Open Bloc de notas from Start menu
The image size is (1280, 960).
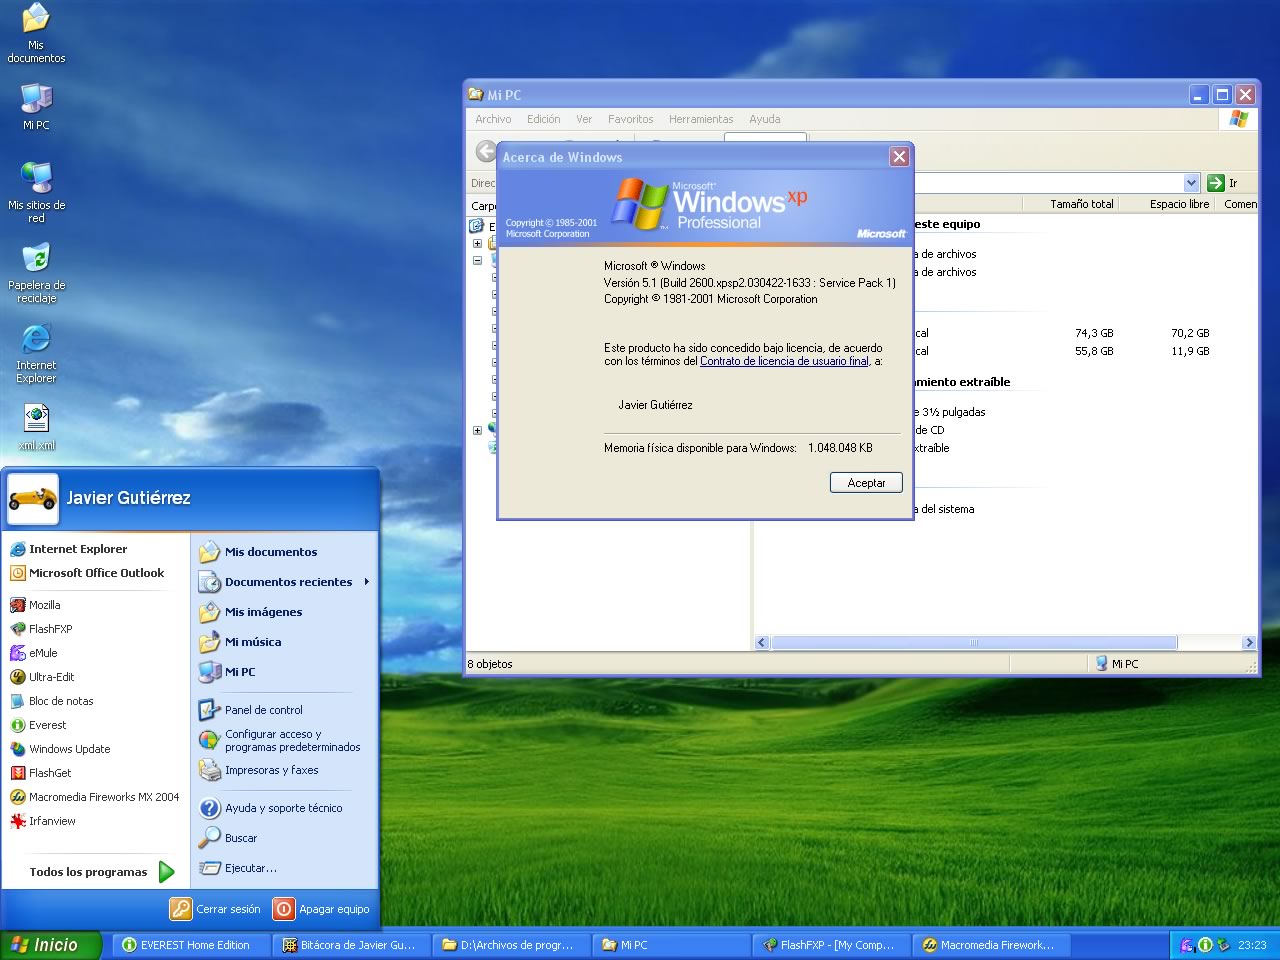click(x=51, y=701)
